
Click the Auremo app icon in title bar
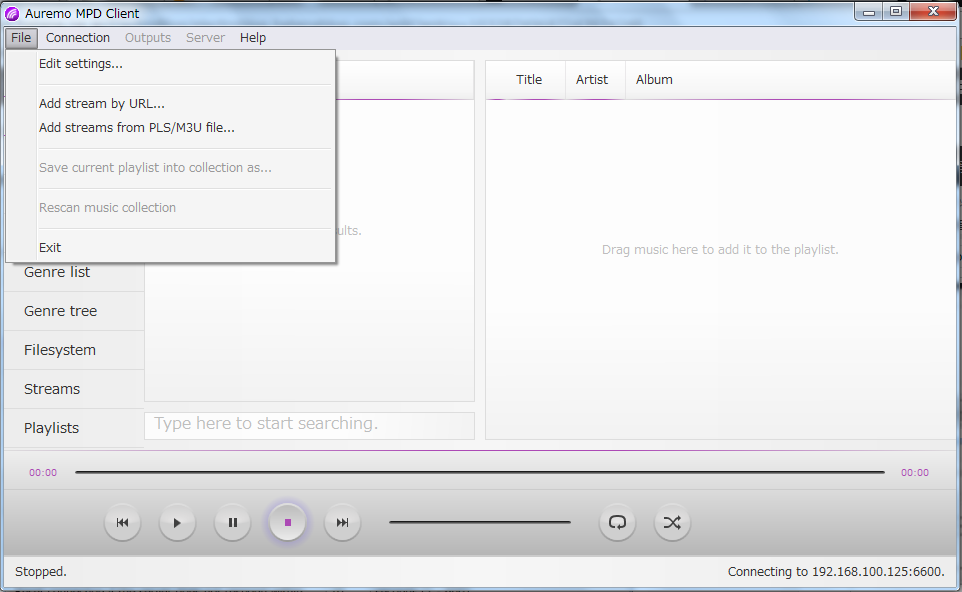[x=12, y=13]
